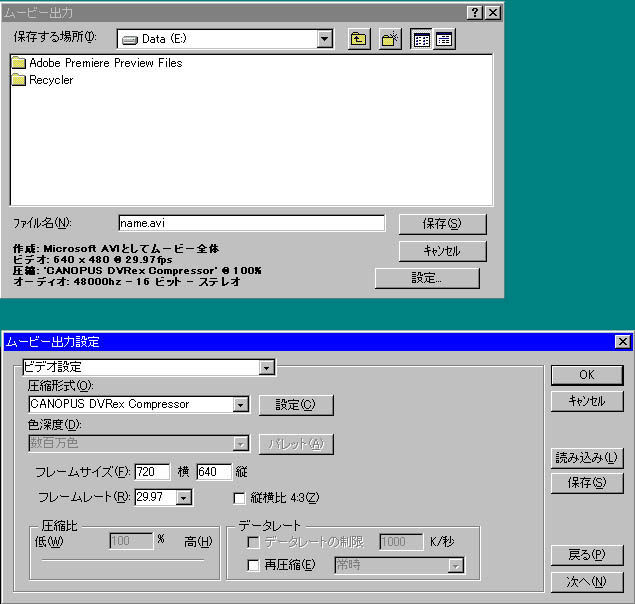Switch to list view icon
Image resolution: width=635 pixels, height=604 pixels.
click(x=422, y=39)
